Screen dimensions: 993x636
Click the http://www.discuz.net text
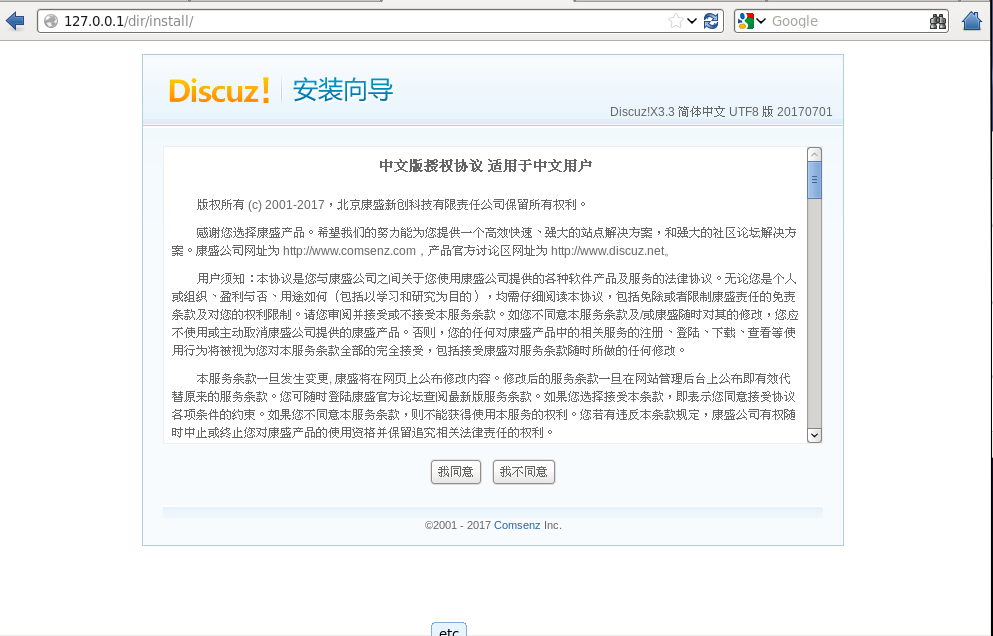point(607,251)
